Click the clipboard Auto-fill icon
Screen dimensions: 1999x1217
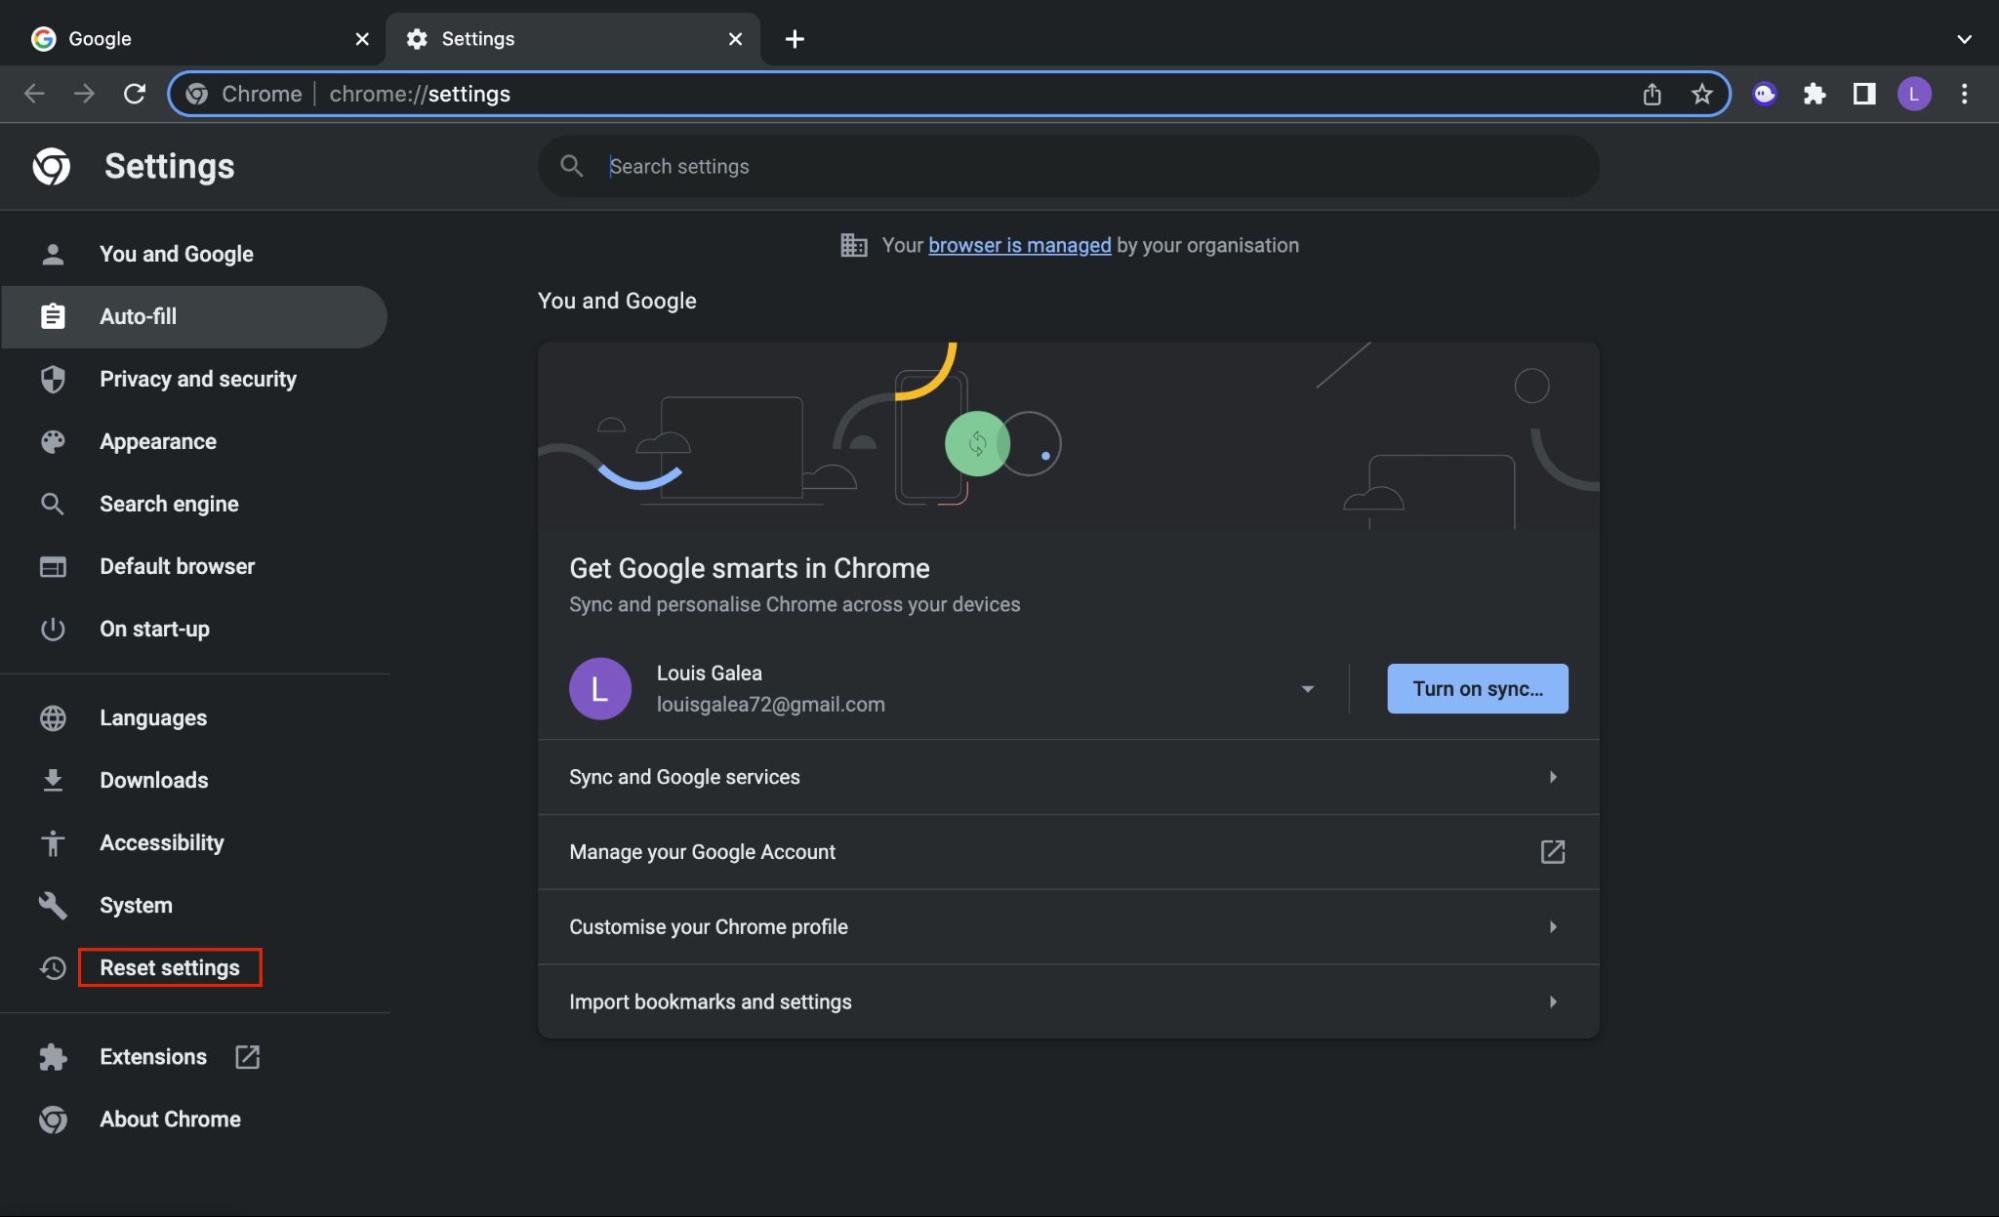(53, 316)
